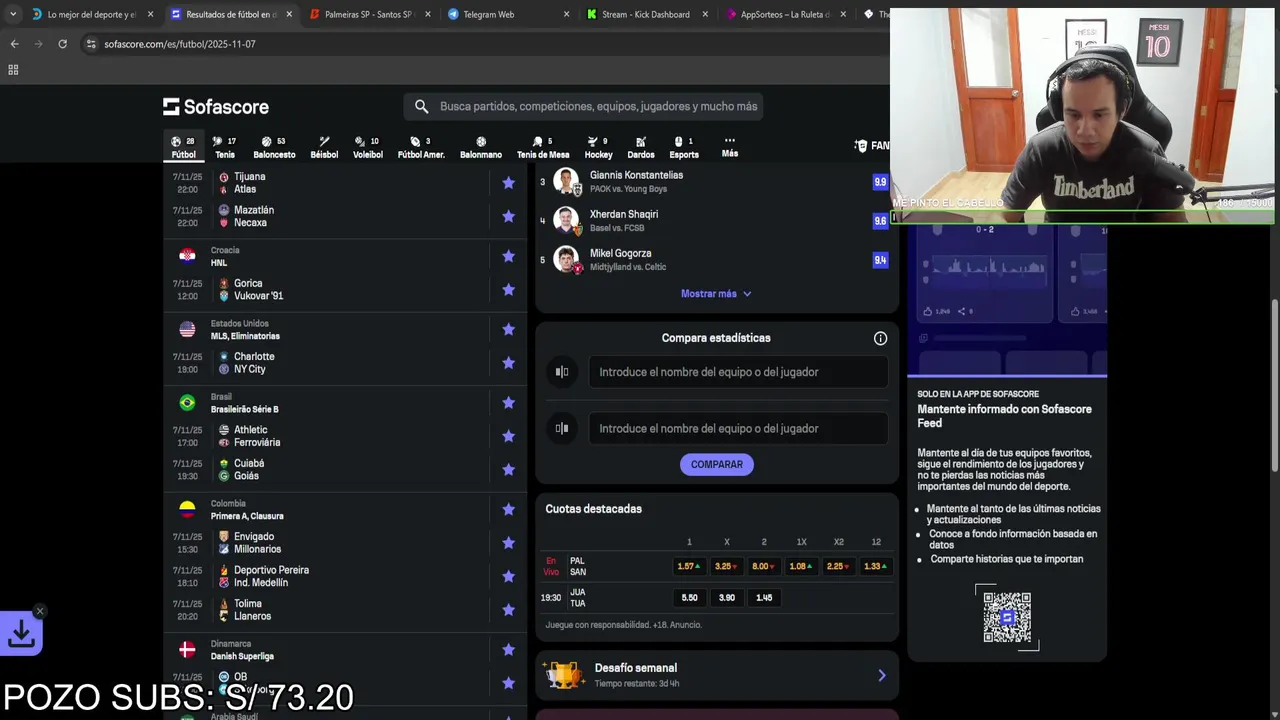The width and height of the screenshot is (1280, 720).
Task: Open the Desafío semanal arrow
Action: (x=881, y=675)
